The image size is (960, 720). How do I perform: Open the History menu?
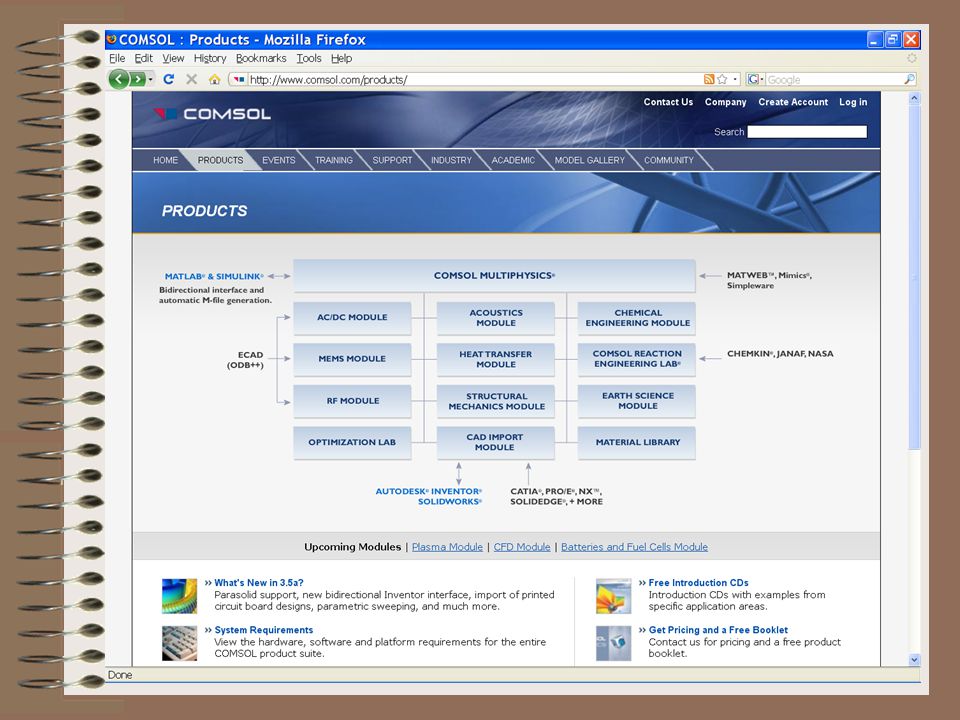pyautogui.click(x=210, y=58)
